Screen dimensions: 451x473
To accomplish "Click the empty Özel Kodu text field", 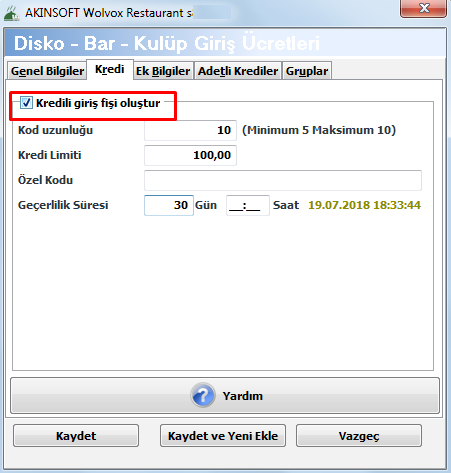I will coord(283,180).
